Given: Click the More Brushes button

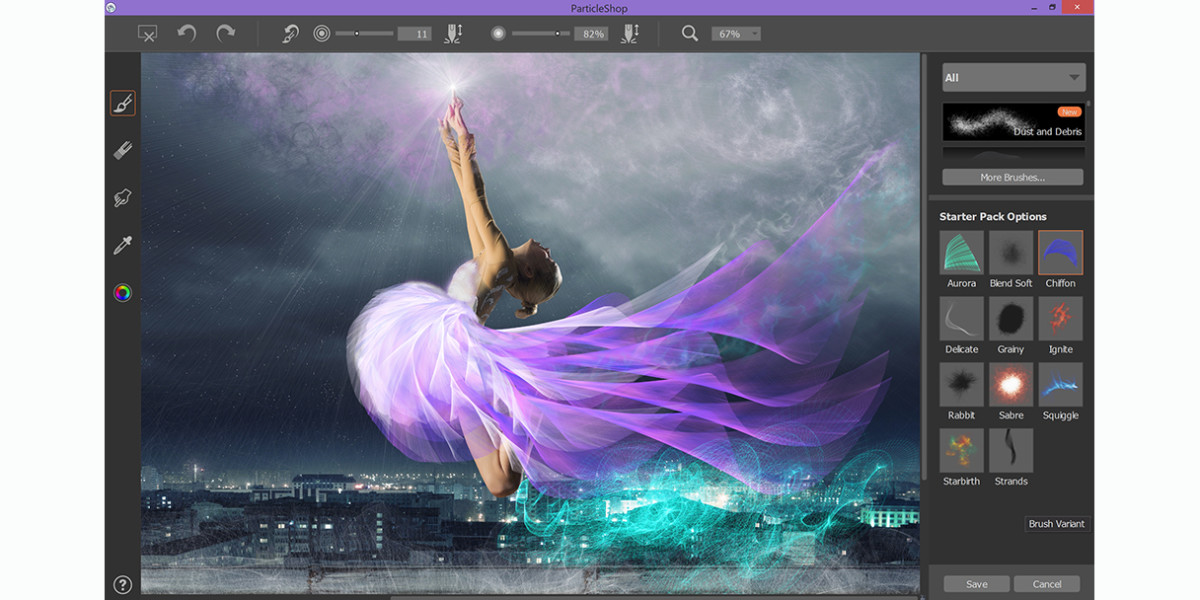Looking at the screenshot, I should pos(1012,177).
